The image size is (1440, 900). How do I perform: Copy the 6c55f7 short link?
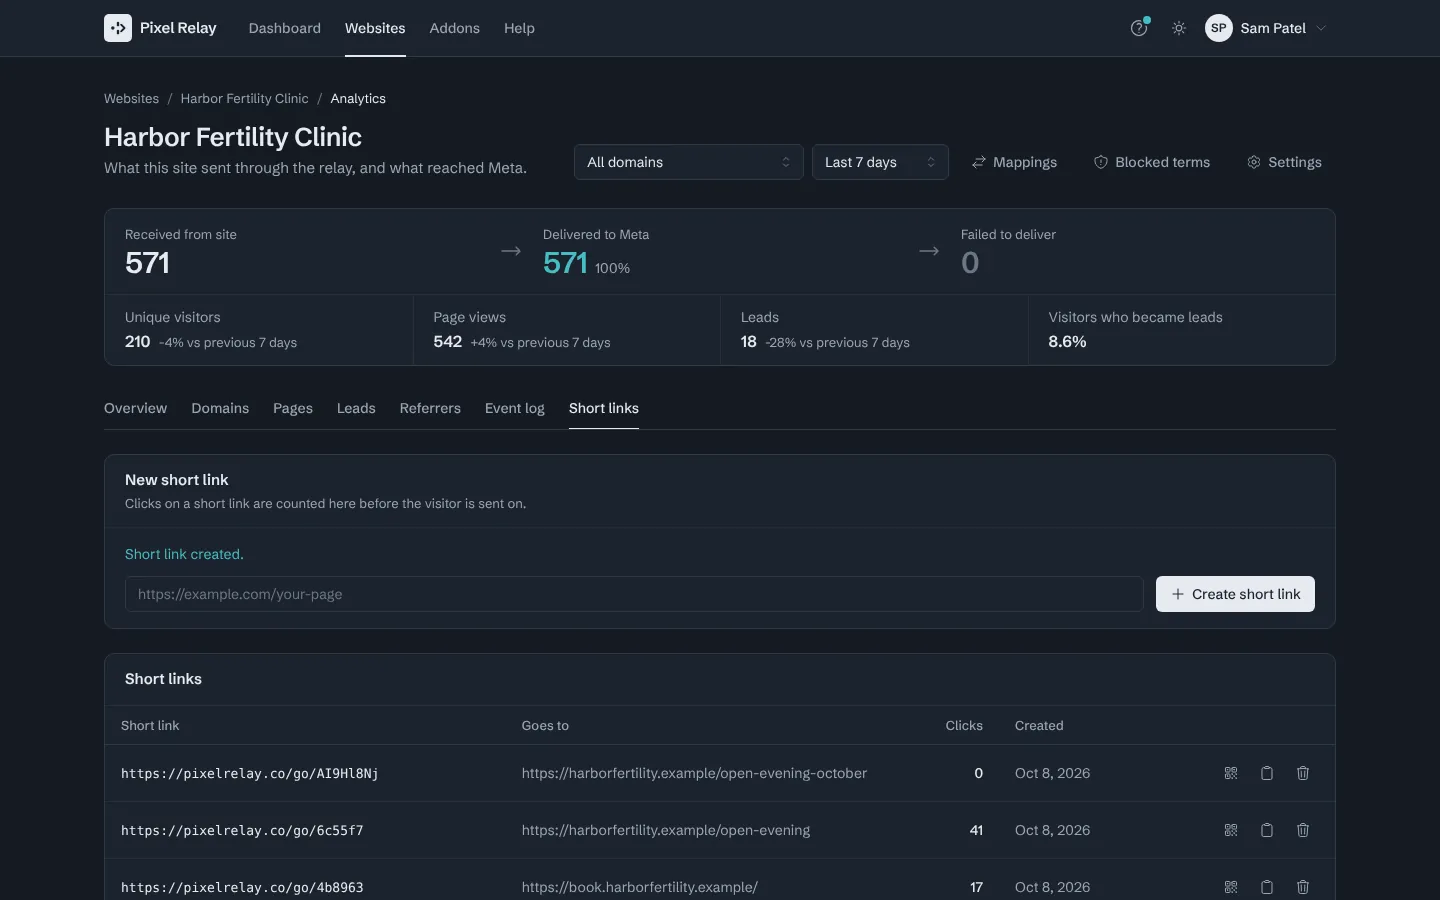[x=1267, y=830]
